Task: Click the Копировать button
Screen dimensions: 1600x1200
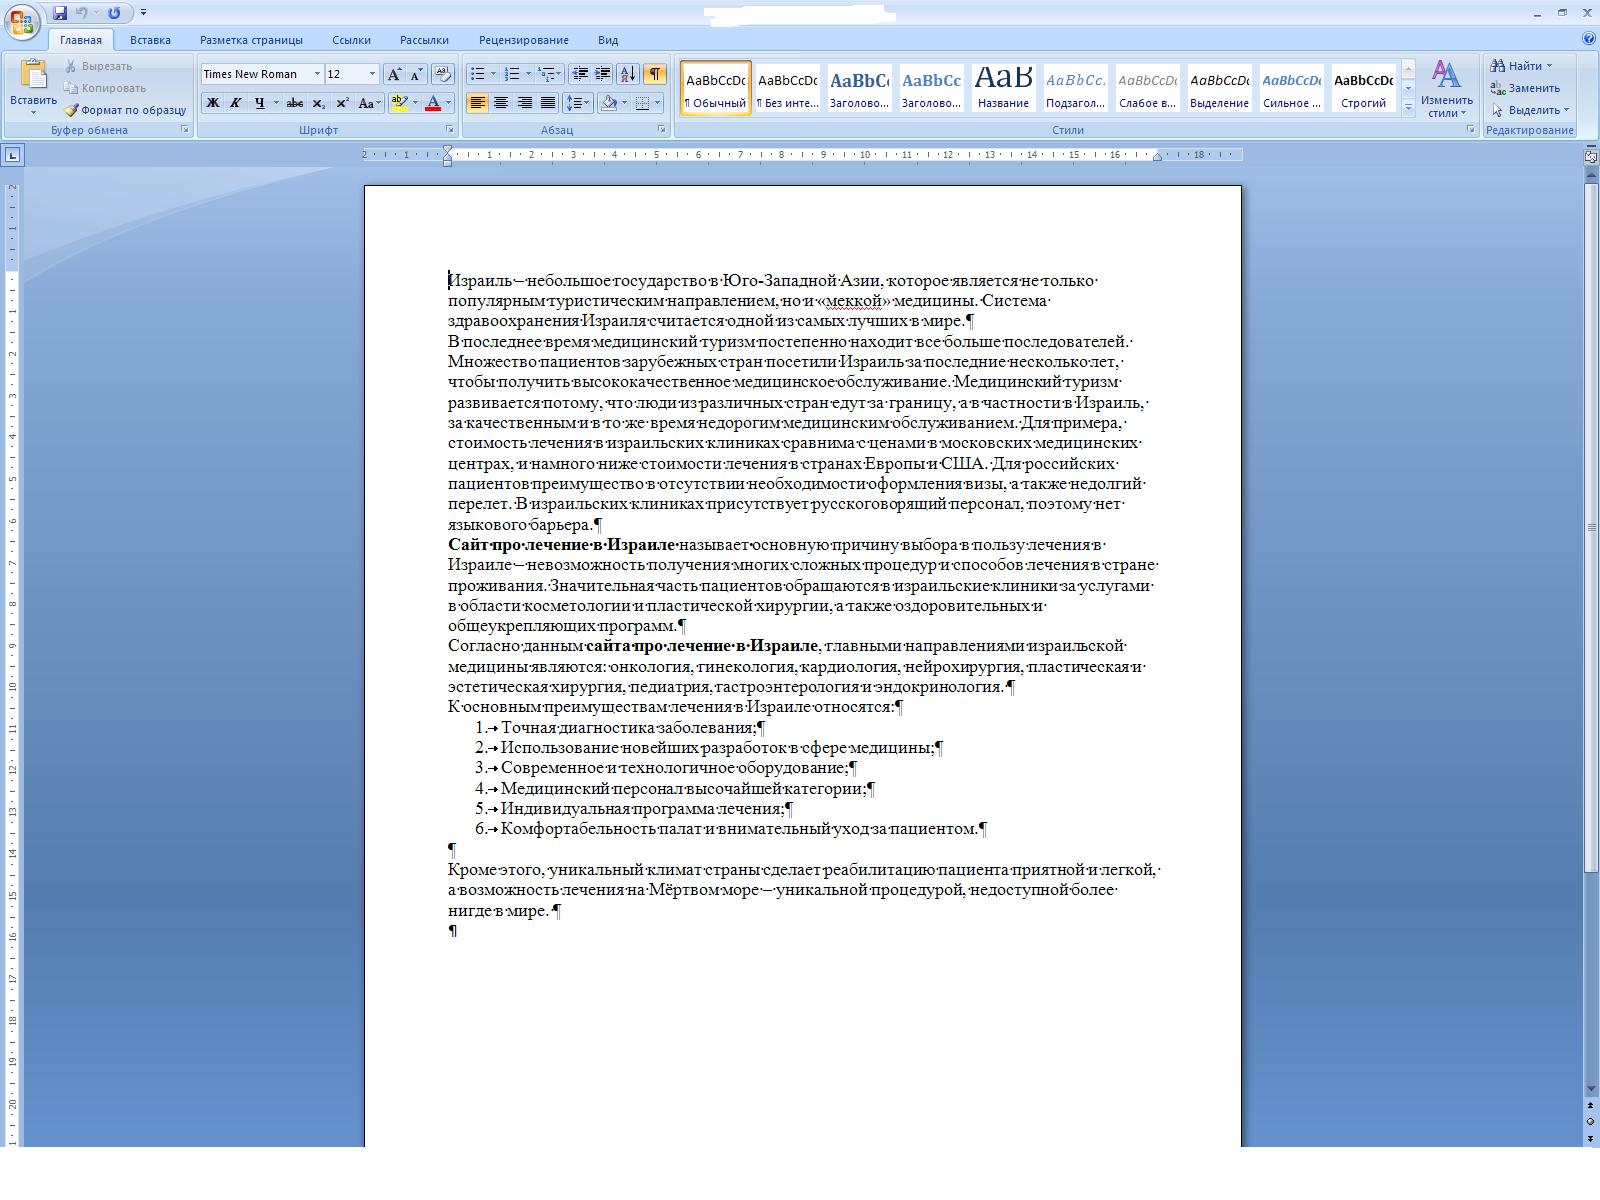Action: pos(104,88)
